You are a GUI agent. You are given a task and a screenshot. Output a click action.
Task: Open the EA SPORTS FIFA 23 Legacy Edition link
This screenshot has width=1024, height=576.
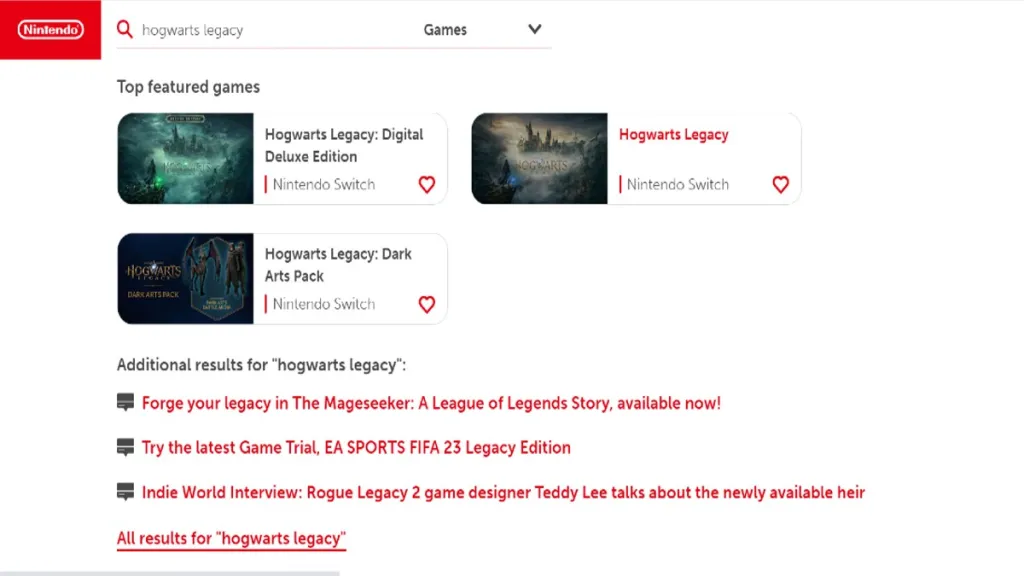click(x=356, y=447)
